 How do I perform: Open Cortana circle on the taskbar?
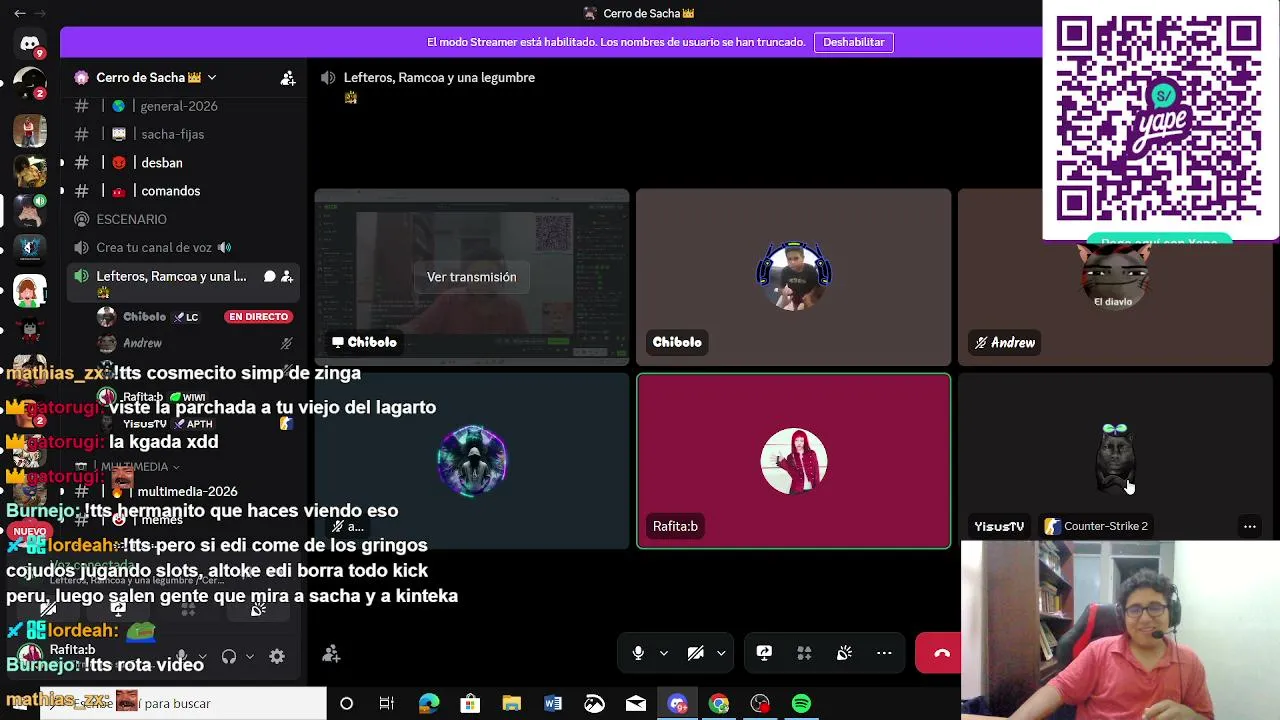click(x=346, y=704)
